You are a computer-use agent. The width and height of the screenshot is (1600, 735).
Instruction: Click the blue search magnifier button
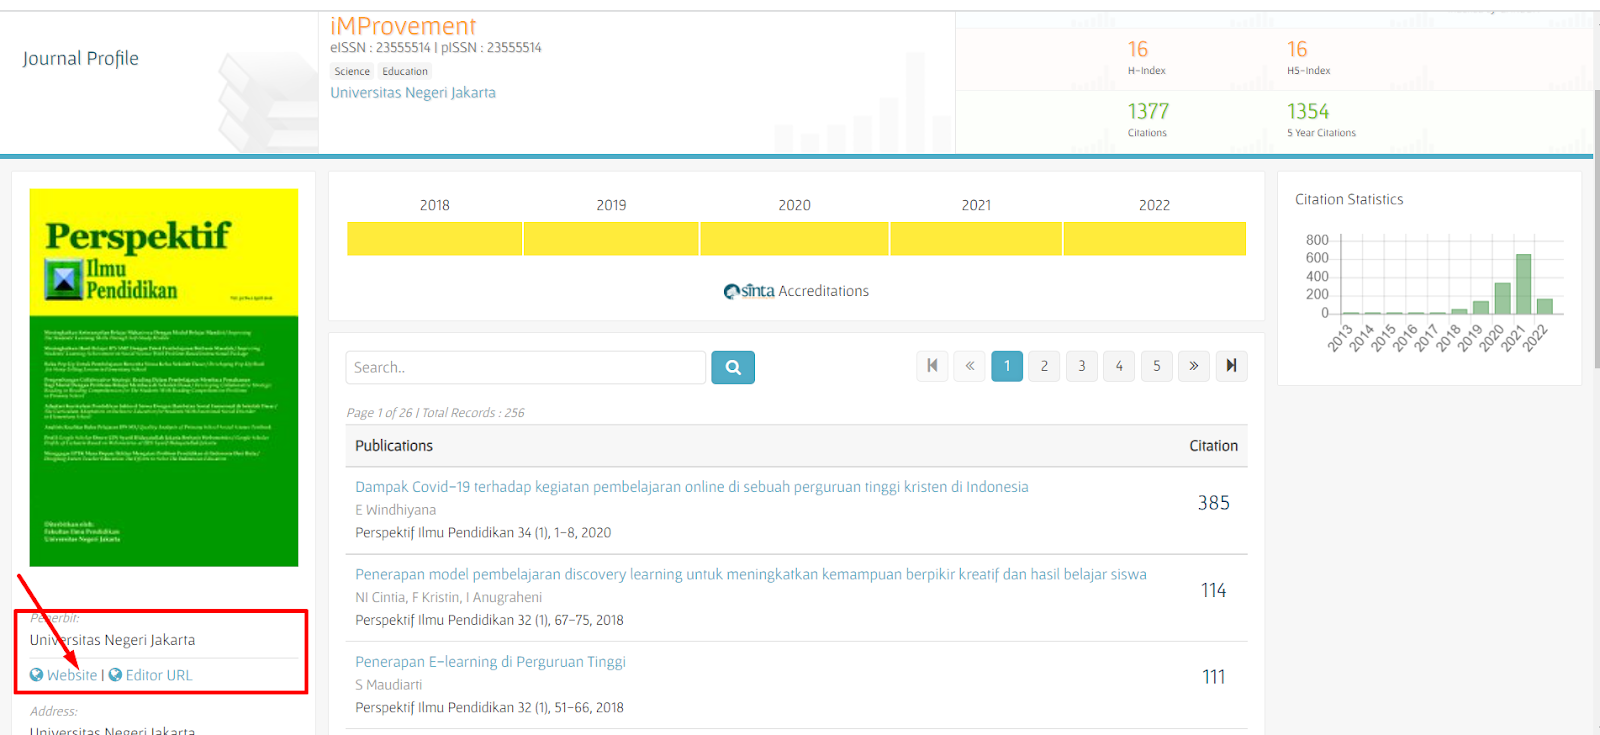[x=733, y=367]
